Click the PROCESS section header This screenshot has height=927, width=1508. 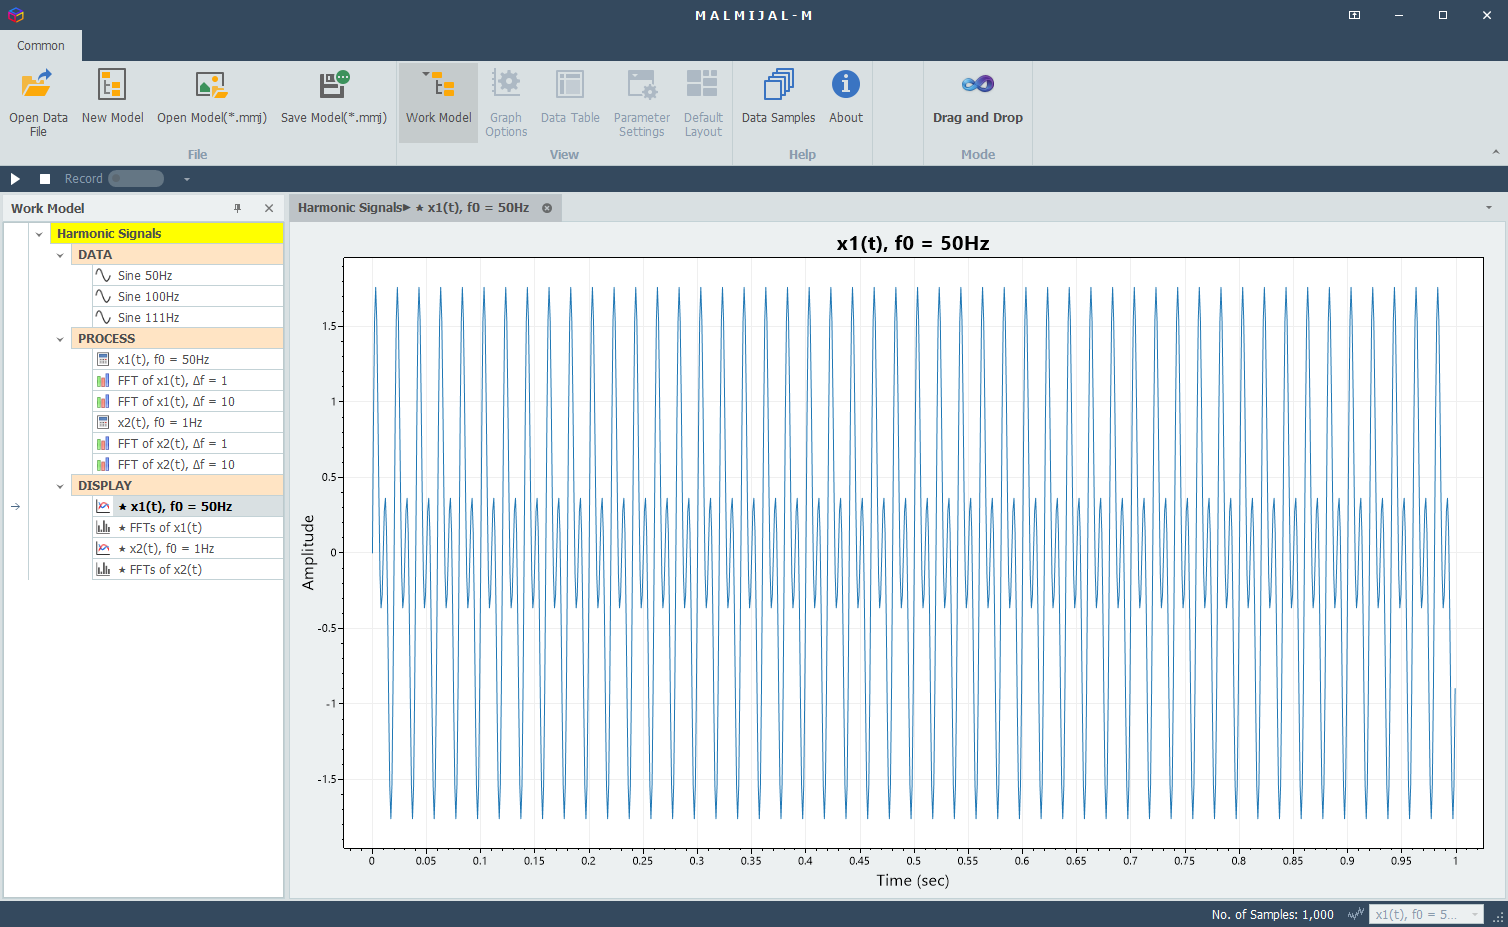tap(177, 339)
